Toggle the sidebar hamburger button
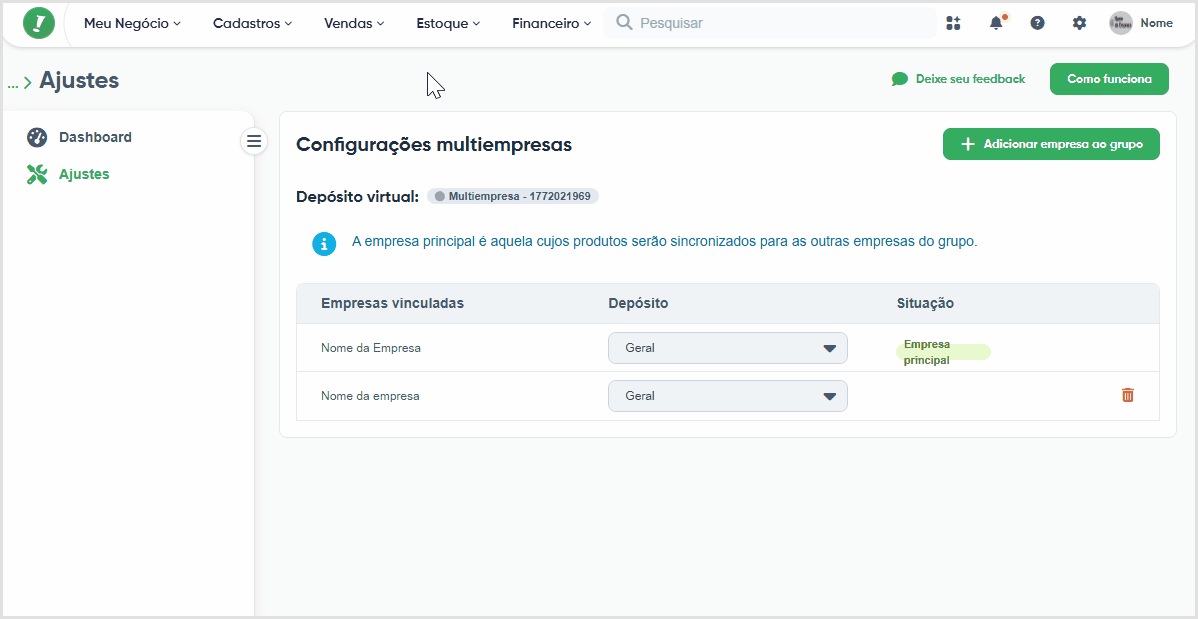 point(254,141)
